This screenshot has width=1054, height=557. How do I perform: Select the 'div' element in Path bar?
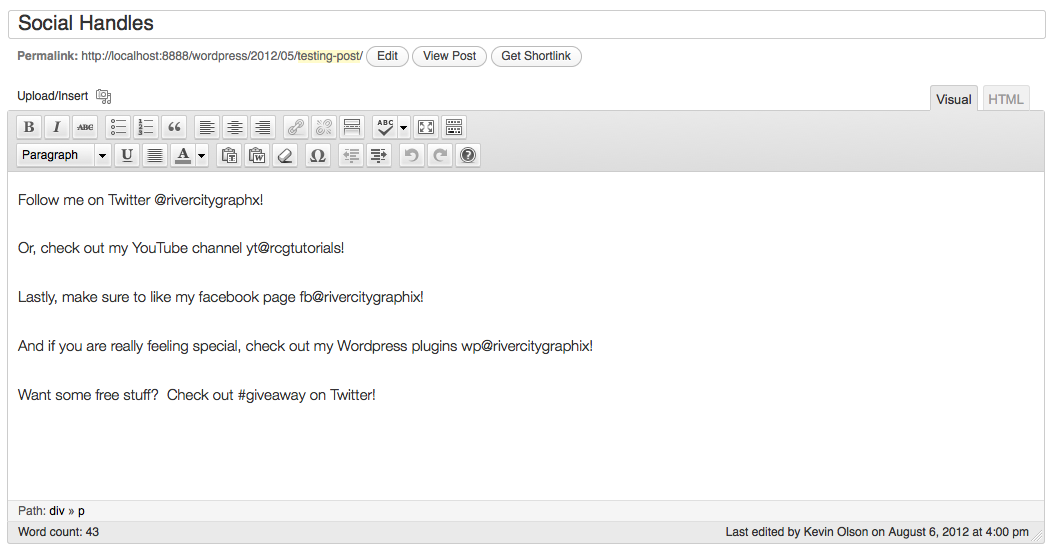click(x=57, y=511)
